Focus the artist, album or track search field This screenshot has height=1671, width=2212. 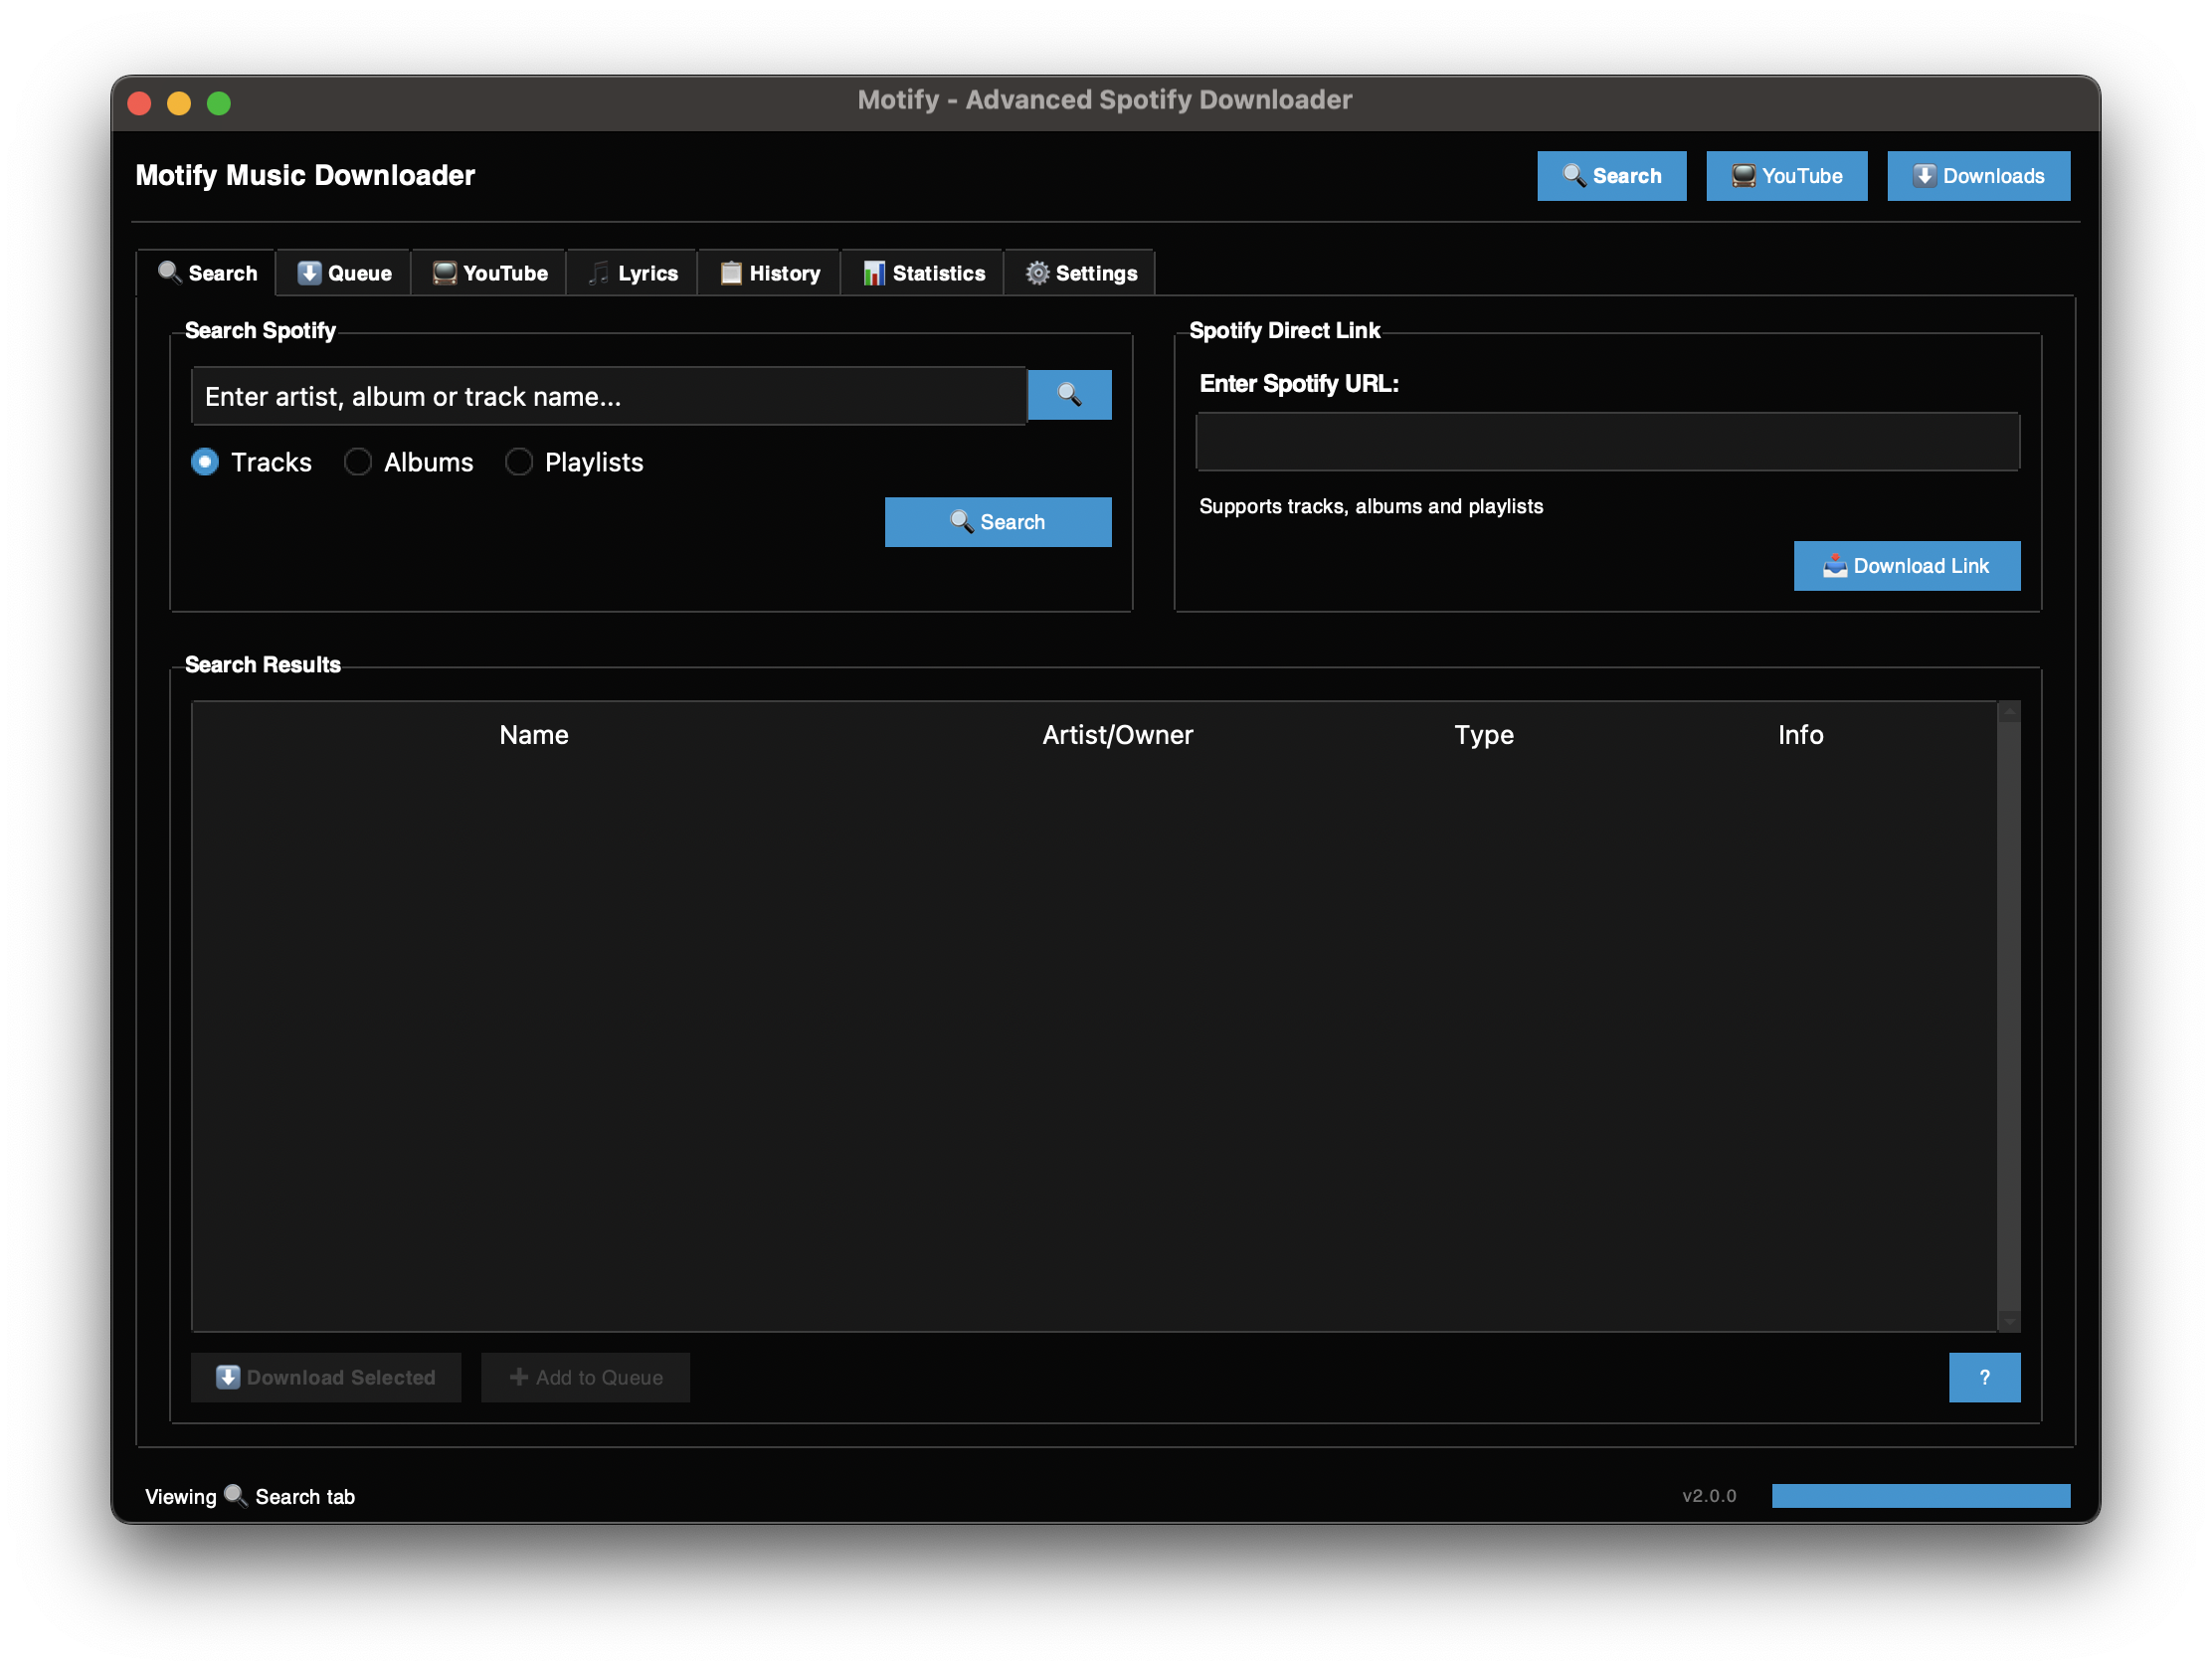[x=609, y=396]
